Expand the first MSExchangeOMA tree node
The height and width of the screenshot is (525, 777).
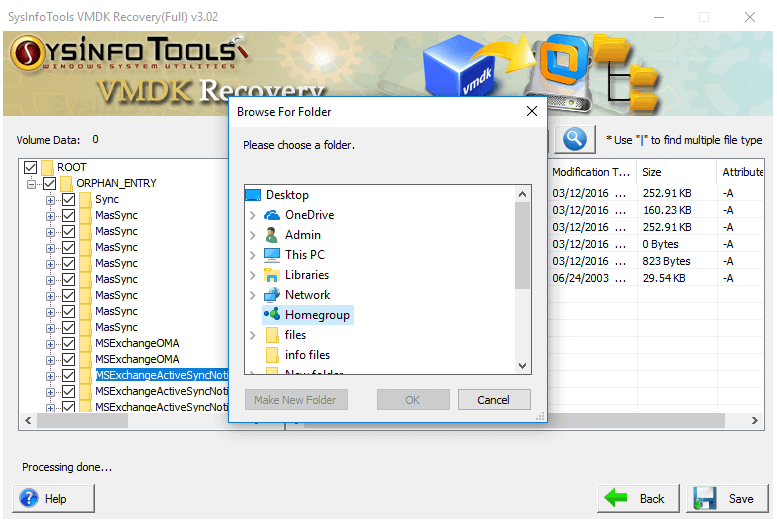pos(50,344)
